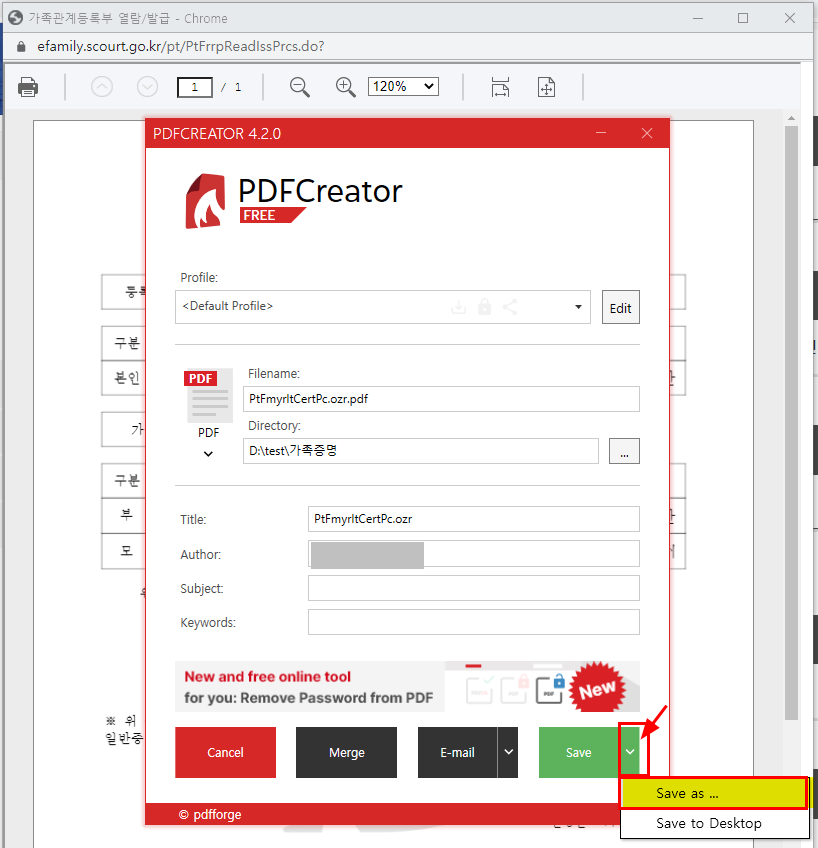This screenshot has width=818, height=848.
Task: Expand the Save button dropdown arrow
Action: coord(630,752)
